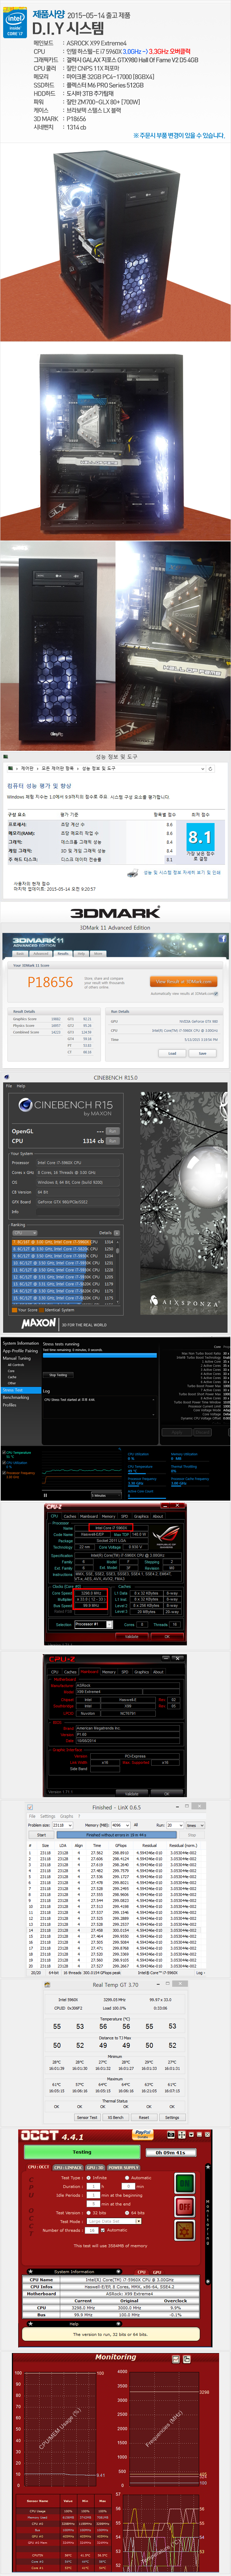Click the Stop Testing button in XTU
This screenshot has height=2576, width=231.
point(58,1375)
